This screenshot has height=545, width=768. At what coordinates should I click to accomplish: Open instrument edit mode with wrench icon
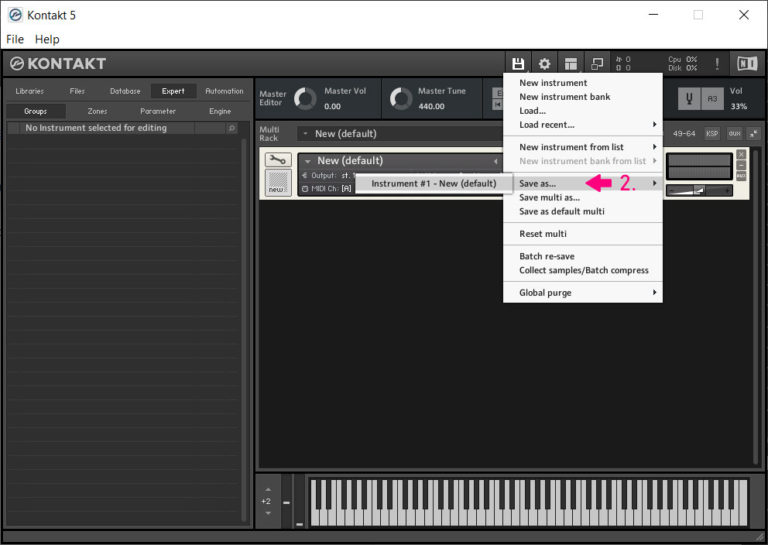click(x=277, y=160)
